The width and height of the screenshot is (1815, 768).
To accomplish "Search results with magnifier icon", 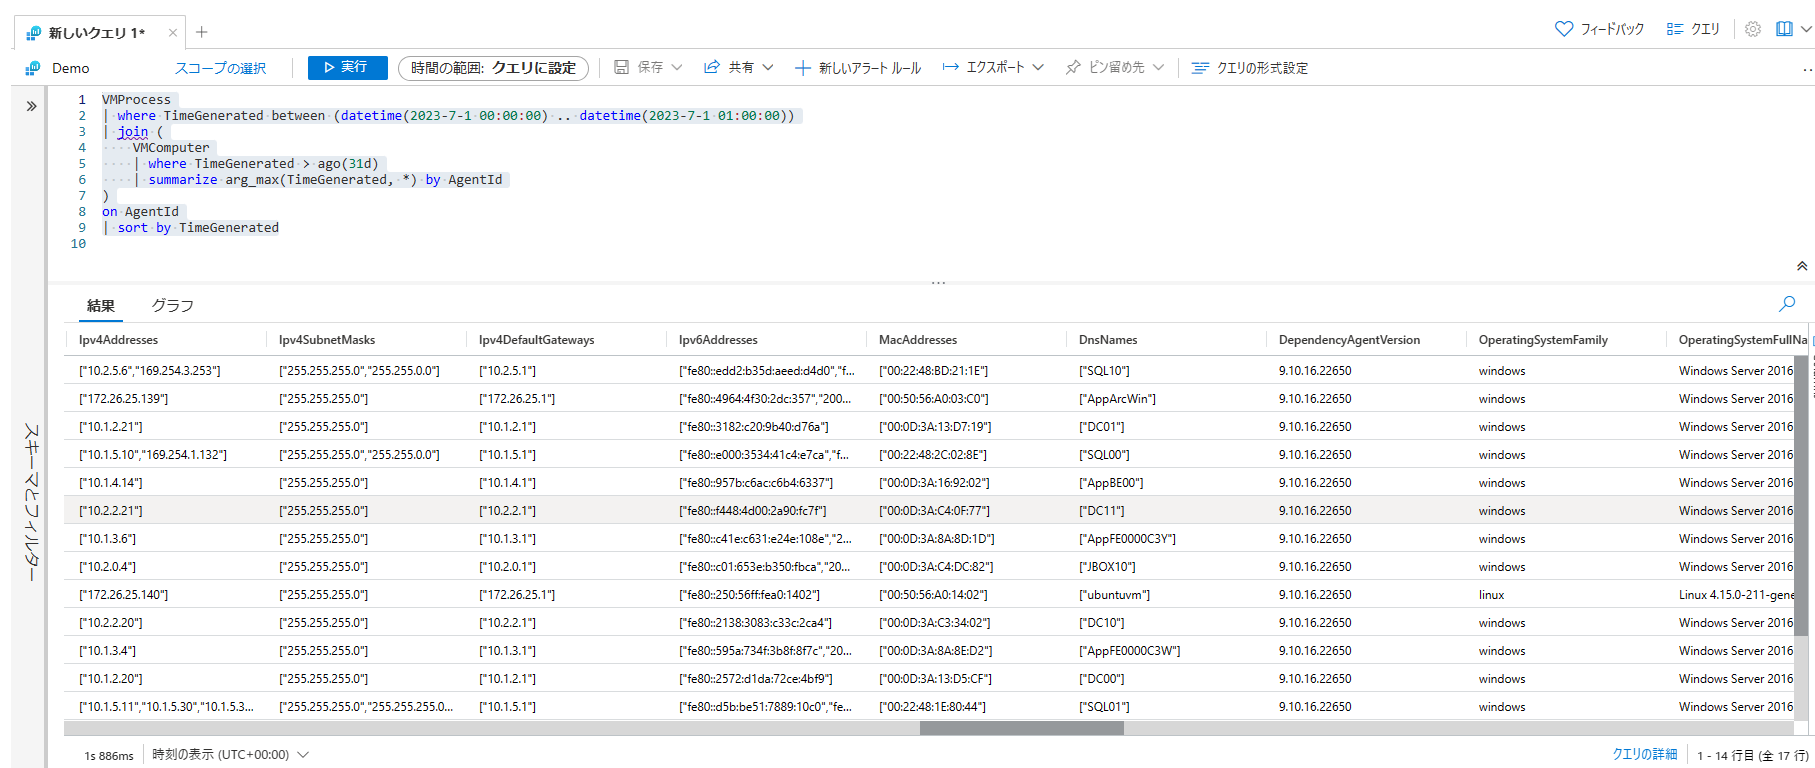I will (x=1787, y=303).
